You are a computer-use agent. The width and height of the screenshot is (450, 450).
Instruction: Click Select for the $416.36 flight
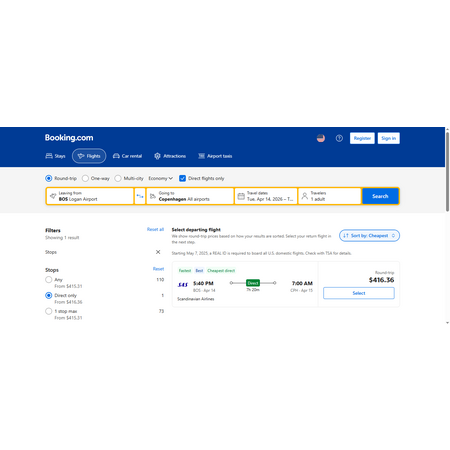click(x=359, y=293)
